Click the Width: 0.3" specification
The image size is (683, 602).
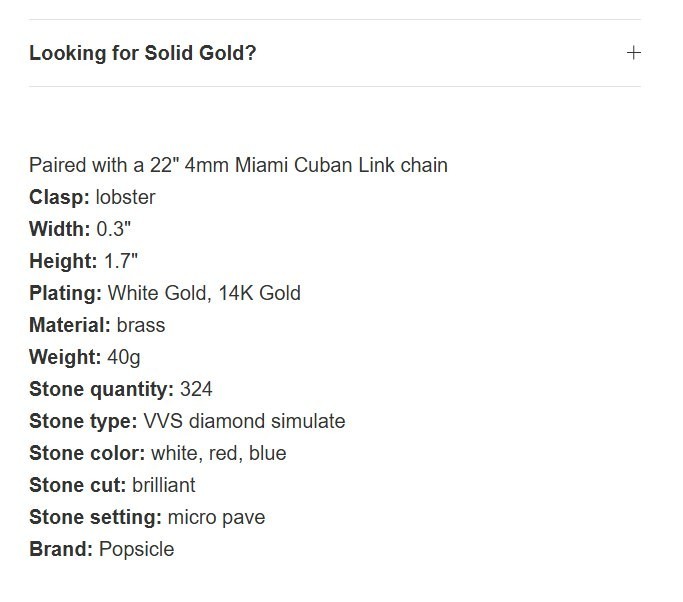pyautogui.click(x=80, y=229)
